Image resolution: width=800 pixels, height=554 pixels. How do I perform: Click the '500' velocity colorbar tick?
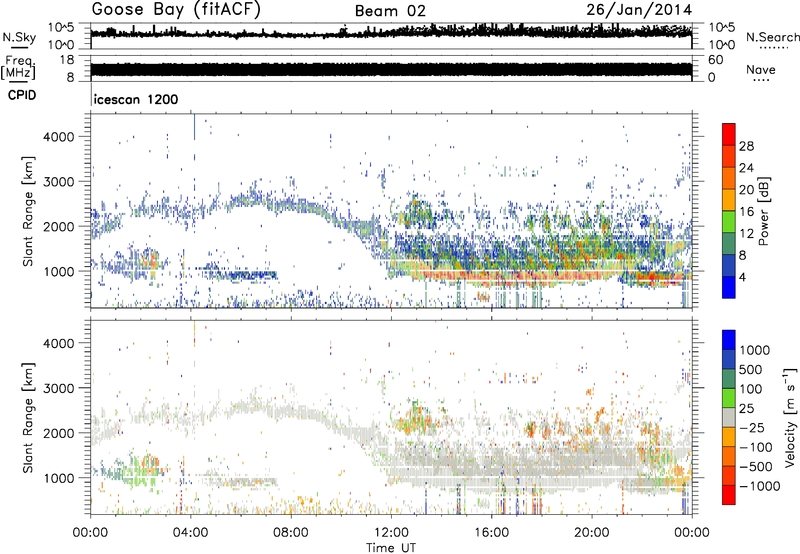751,370
